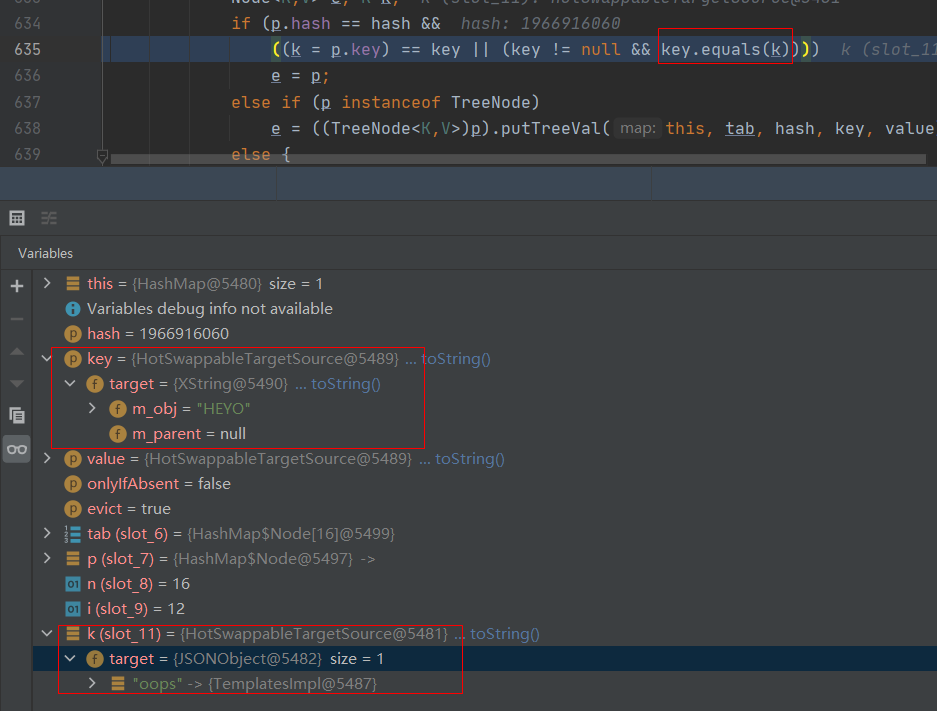This screenshot has height=711, width=937.
Task: Click the minus icon to remove watch
Action: (x=17, y=318)
